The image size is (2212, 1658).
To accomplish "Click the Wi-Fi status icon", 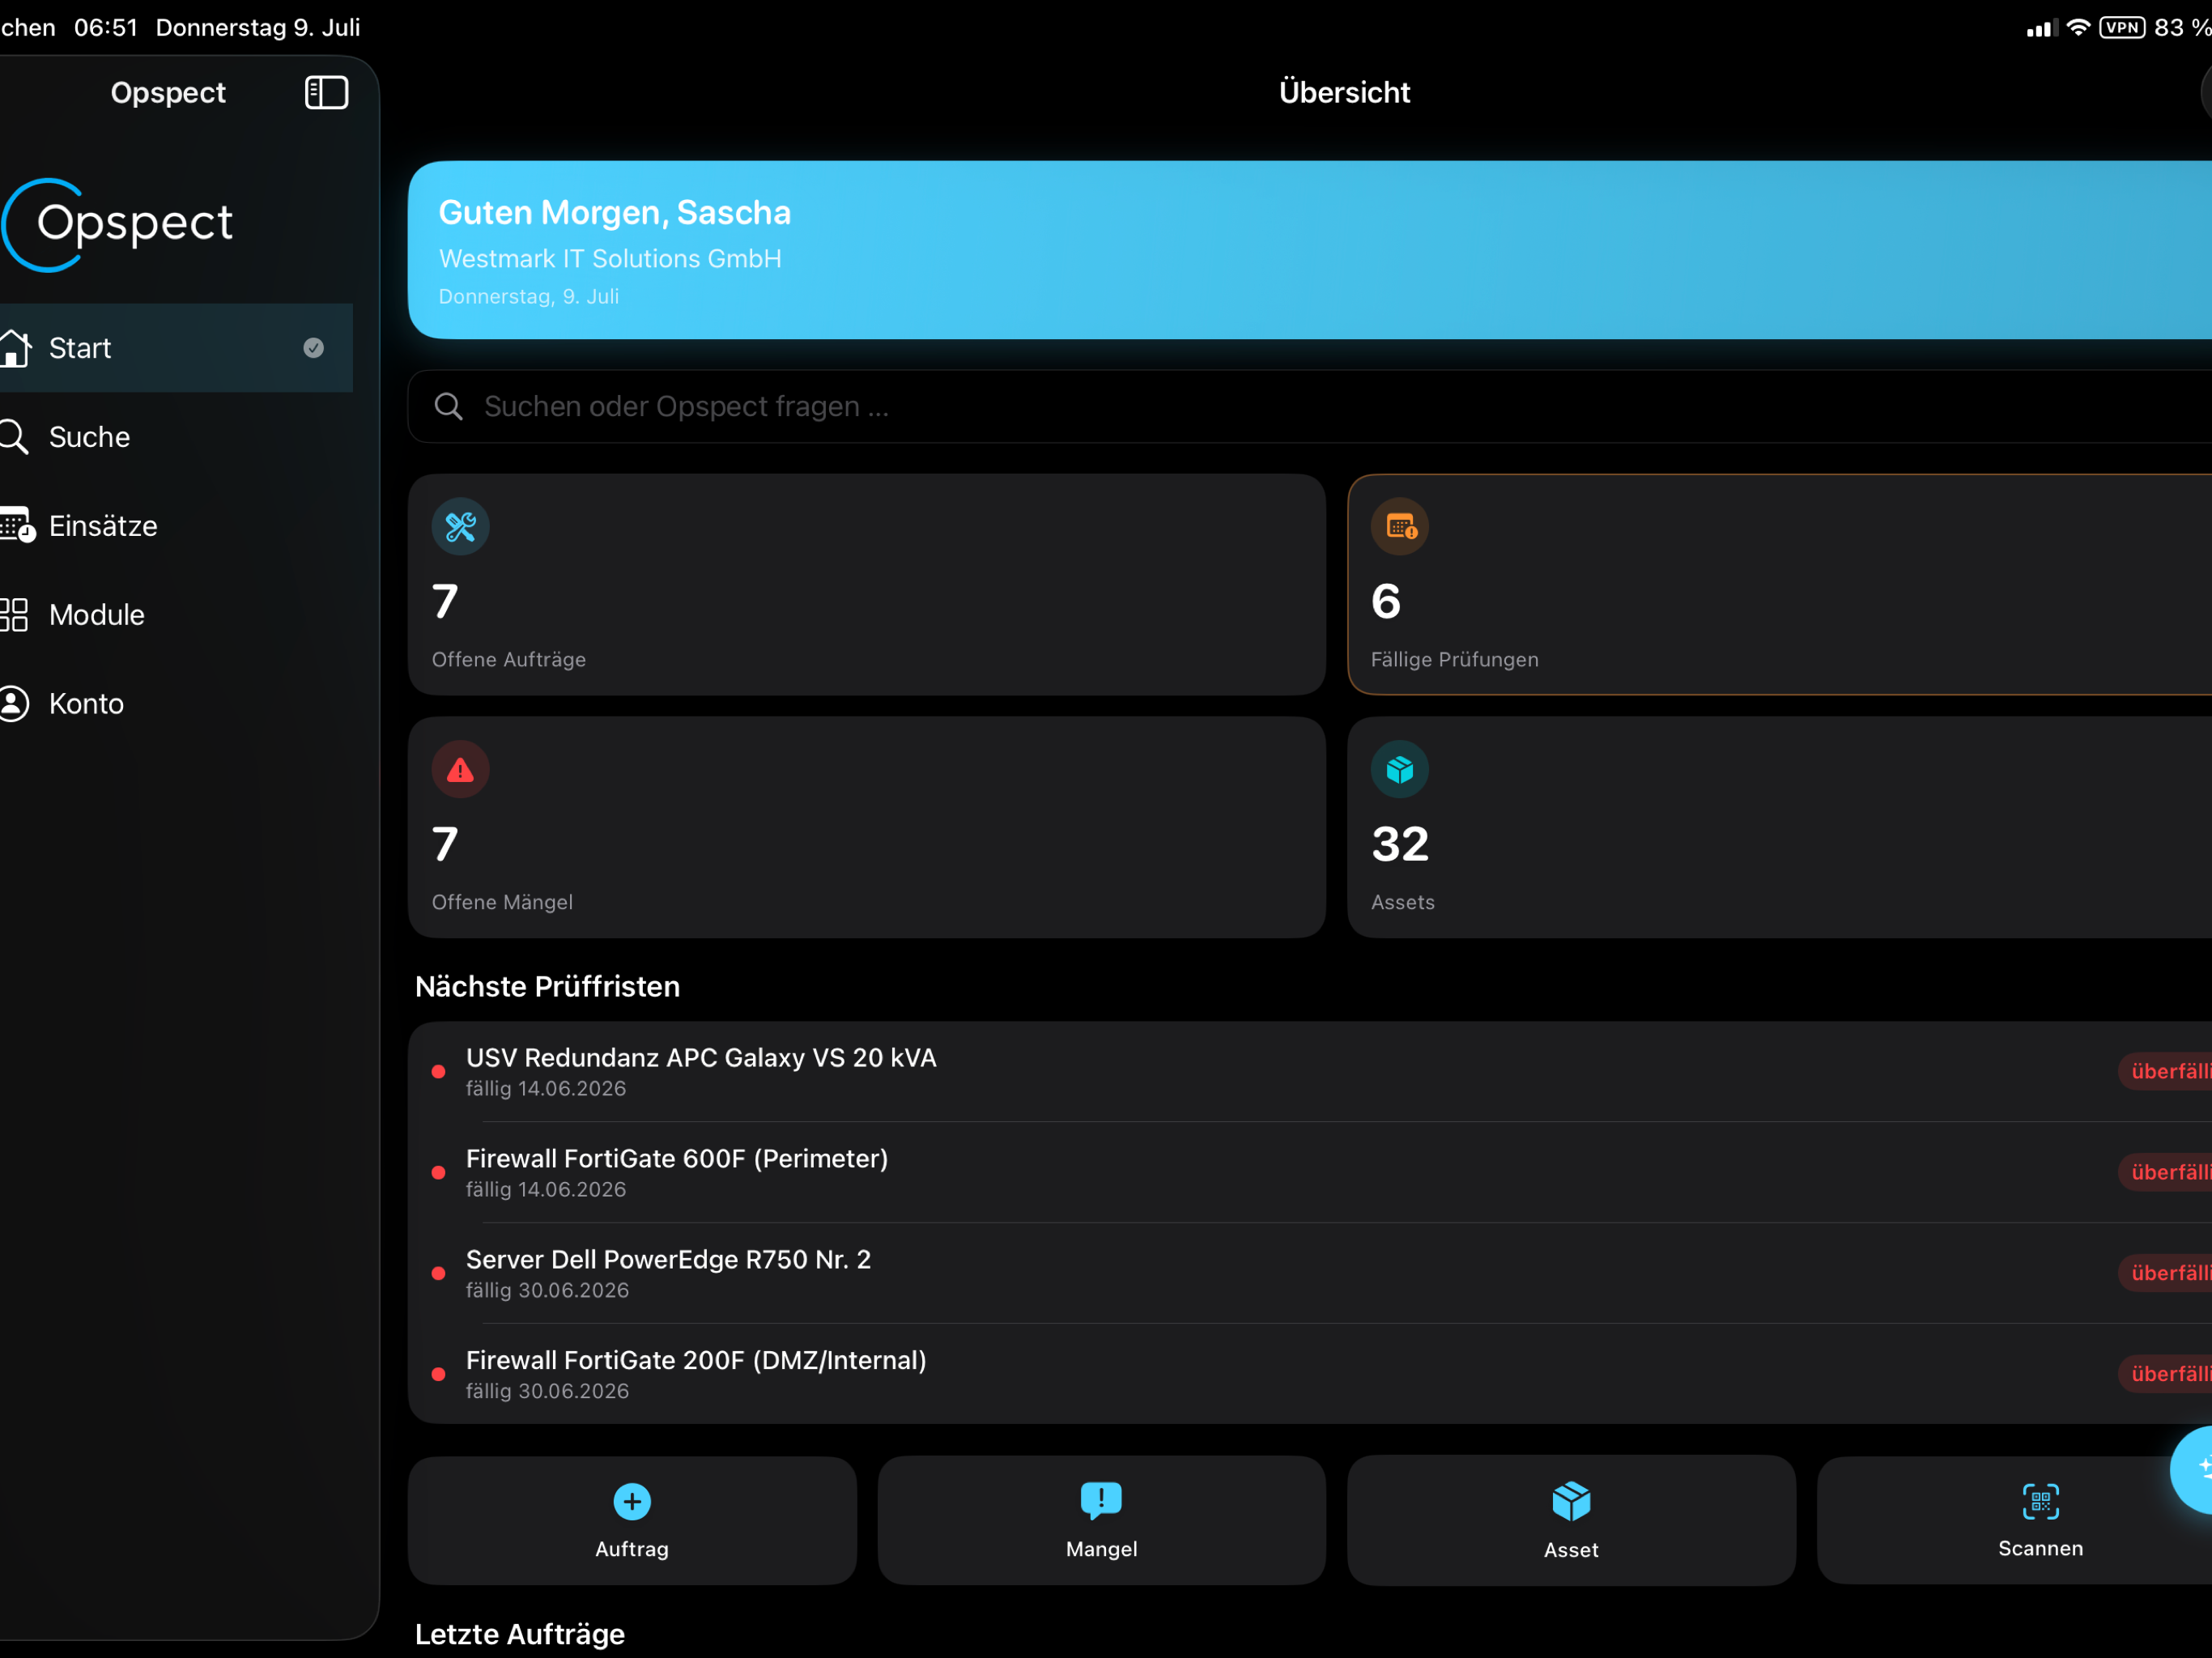I will (x=2078, y=28).
